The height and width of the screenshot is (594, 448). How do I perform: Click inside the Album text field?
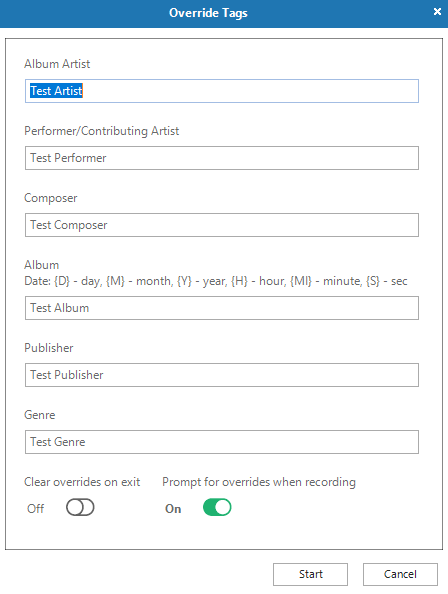(x=222, y=308)
